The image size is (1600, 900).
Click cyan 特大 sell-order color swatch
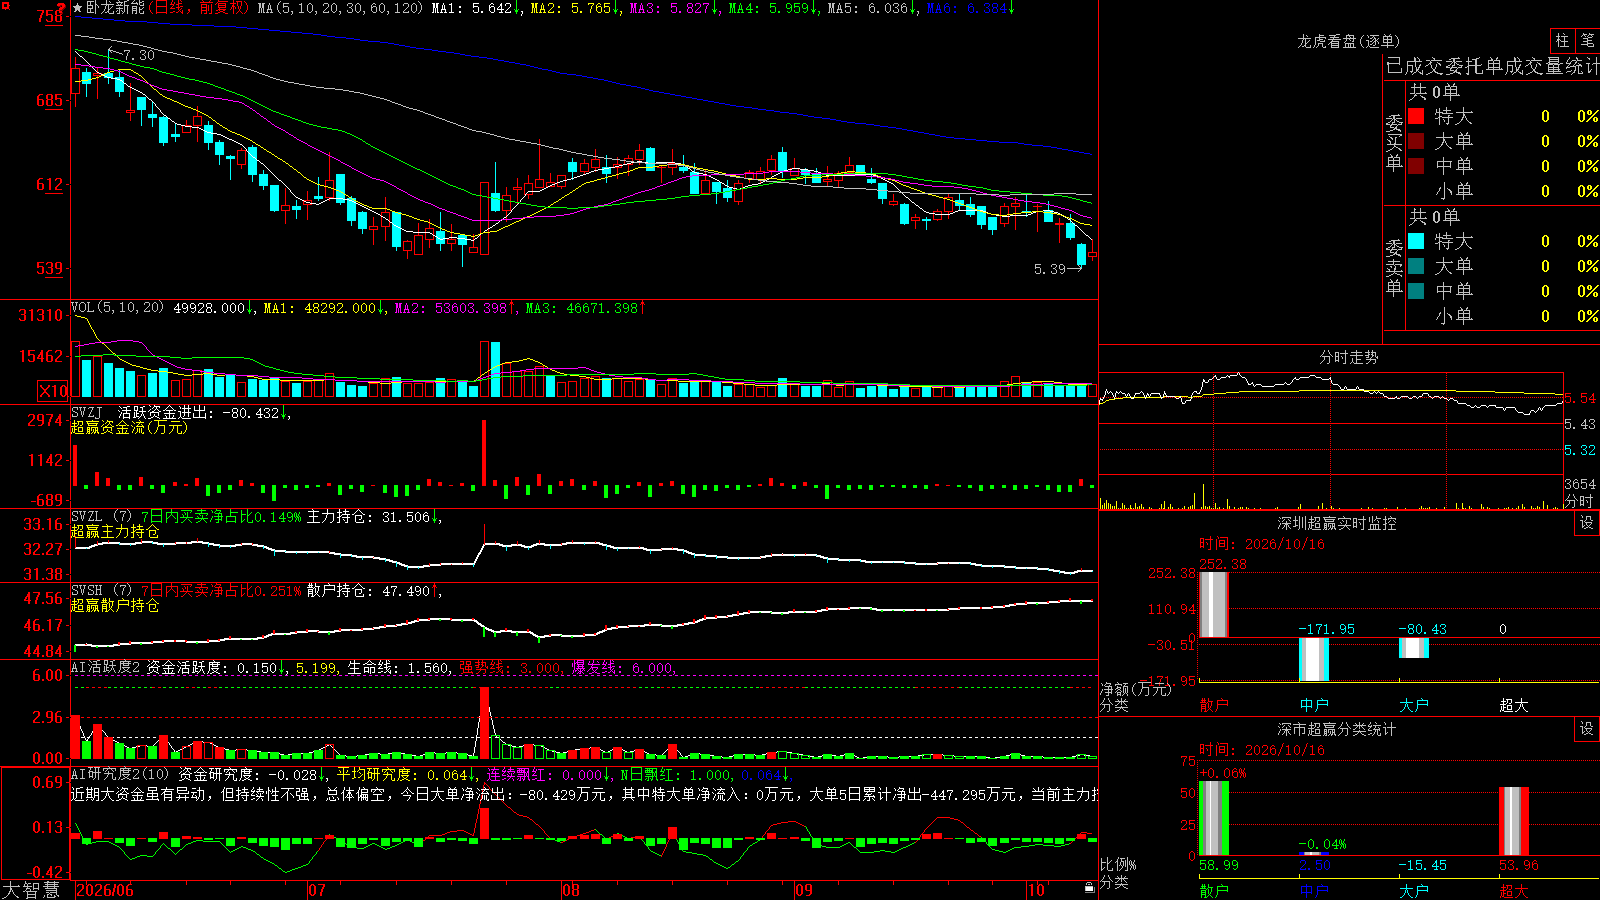pyautogui.click(x=1416, y=241)
